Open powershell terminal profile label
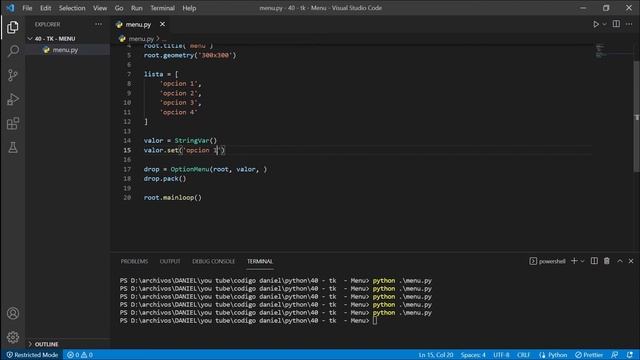This screenshot has width=640, height=360. (547, 261)
